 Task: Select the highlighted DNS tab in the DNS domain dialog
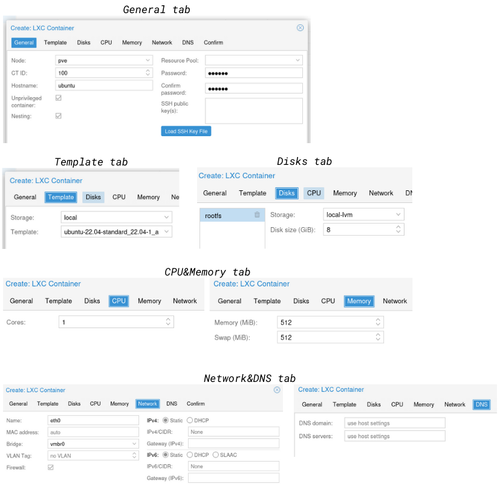[481, 404]
